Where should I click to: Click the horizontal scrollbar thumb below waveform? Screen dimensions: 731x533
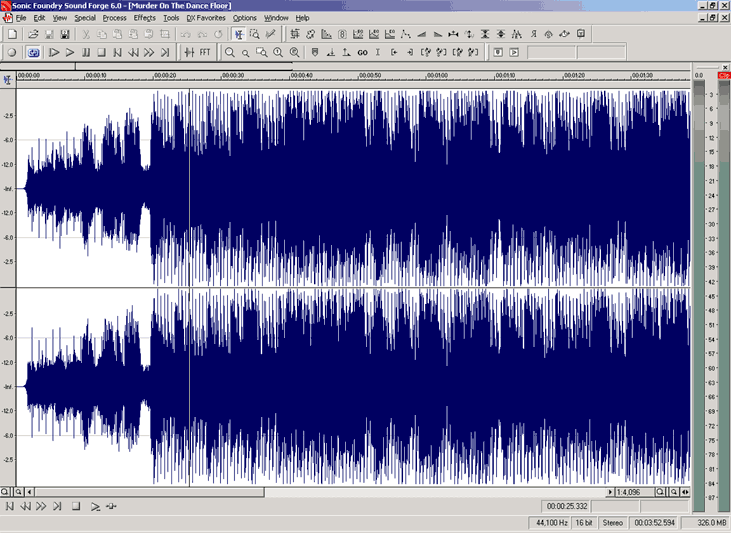pos(150,492)
